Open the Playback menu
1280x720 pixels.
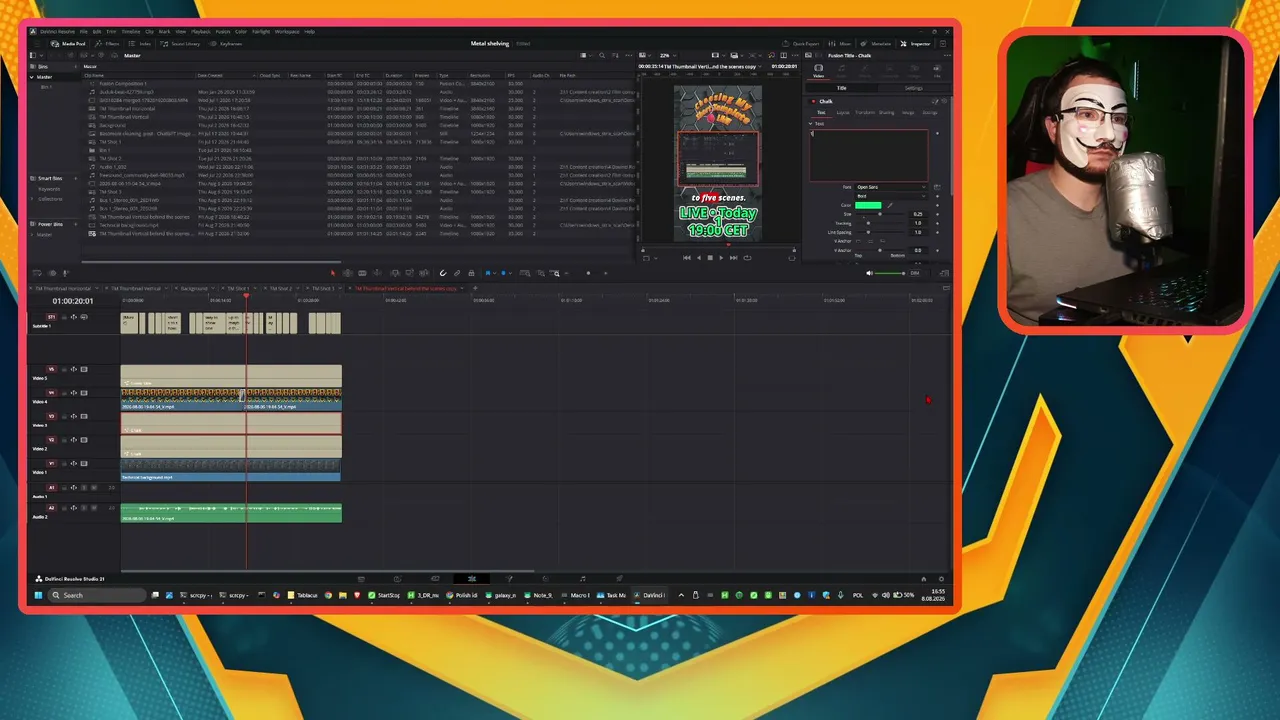[201, 32]
